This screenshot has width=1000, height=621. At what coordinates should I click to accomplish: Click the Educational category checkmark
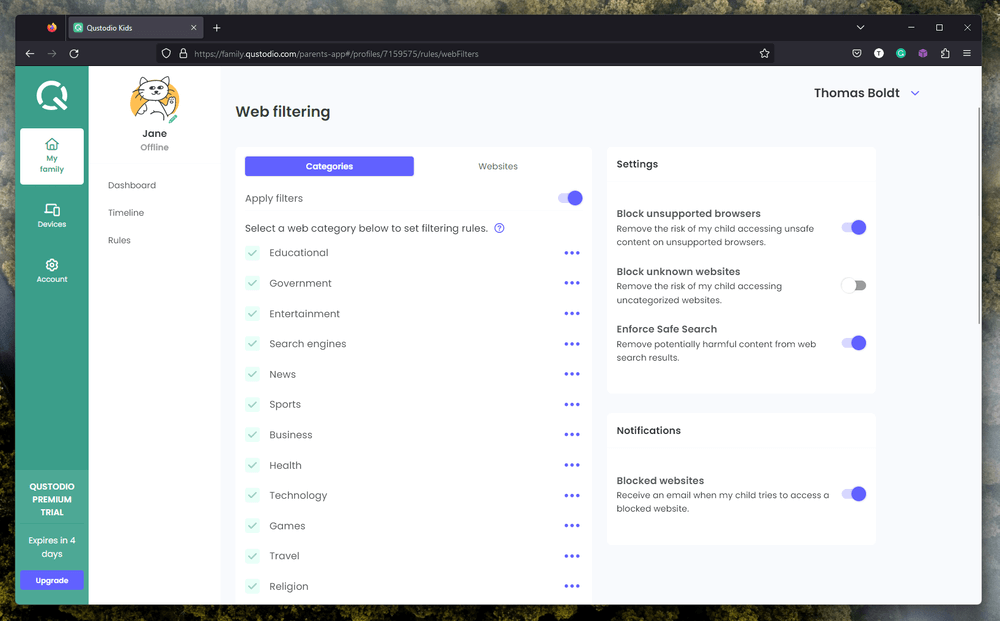253,253
